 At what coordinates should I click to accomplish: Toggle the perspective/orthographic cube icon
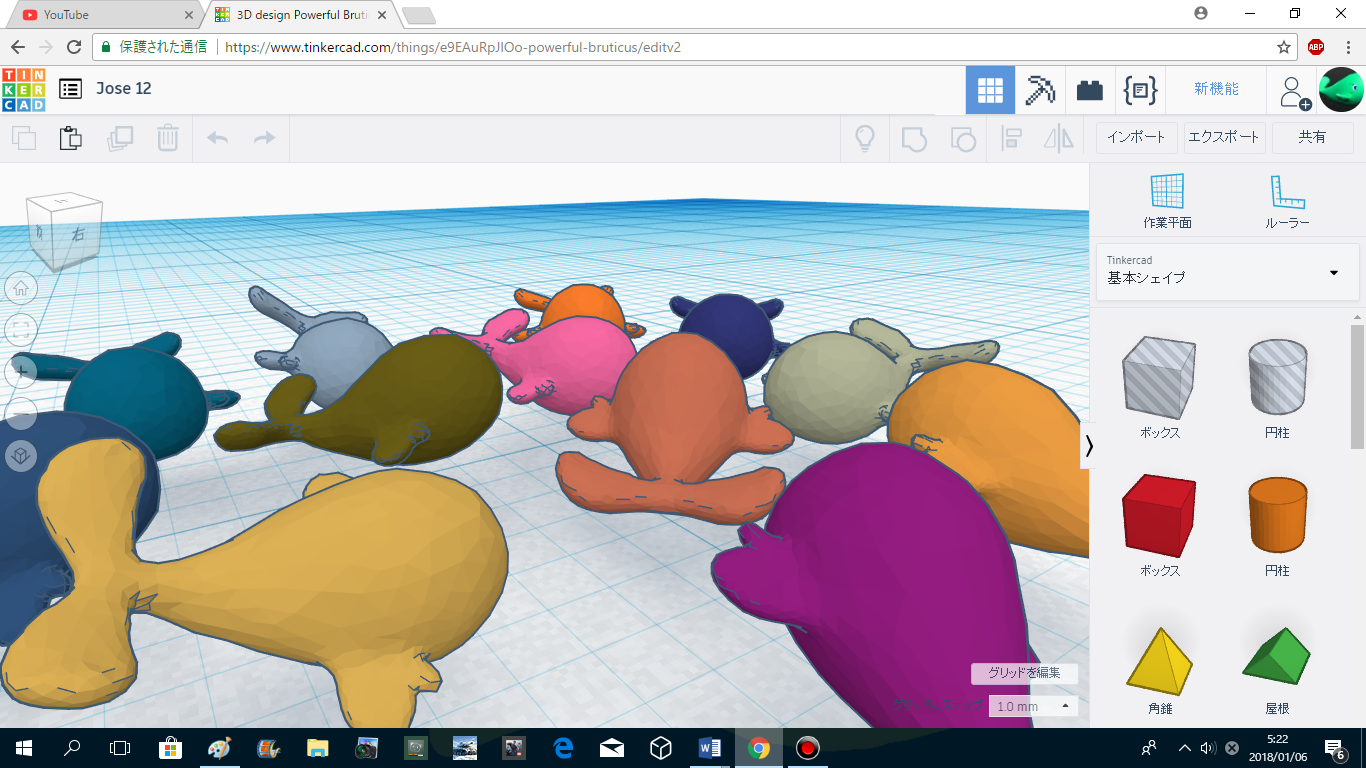21,456
